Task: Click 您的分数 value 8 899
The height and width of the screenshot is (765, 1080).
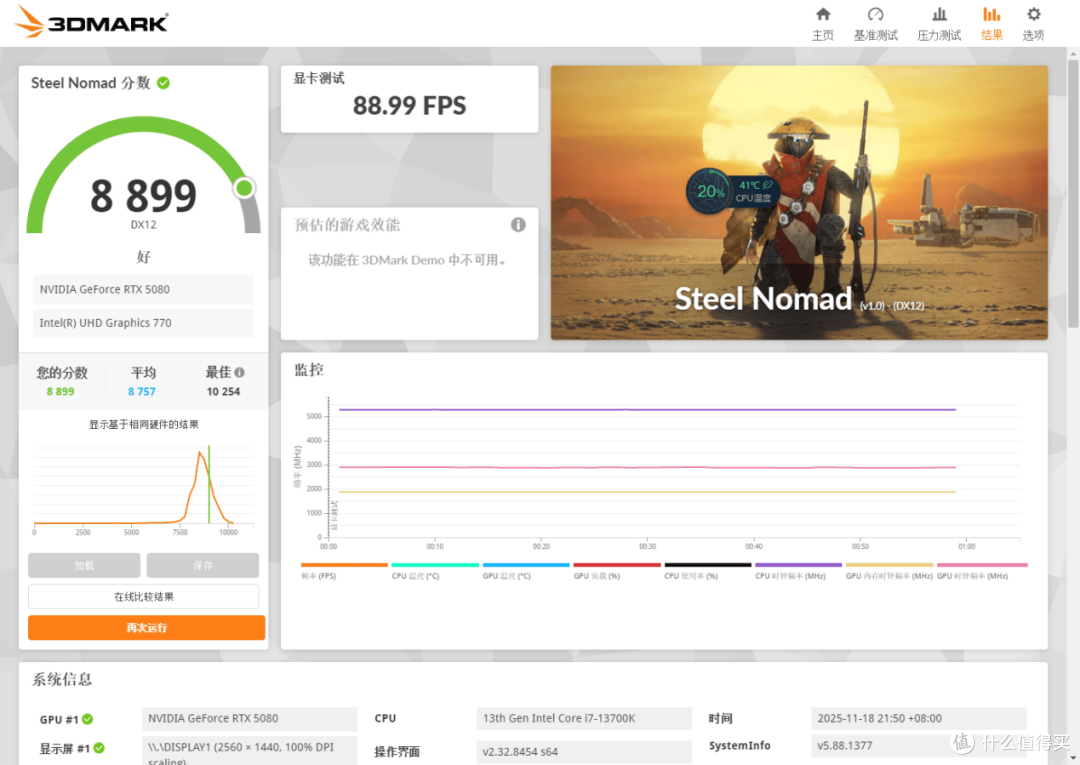Action: click(61, 392)
